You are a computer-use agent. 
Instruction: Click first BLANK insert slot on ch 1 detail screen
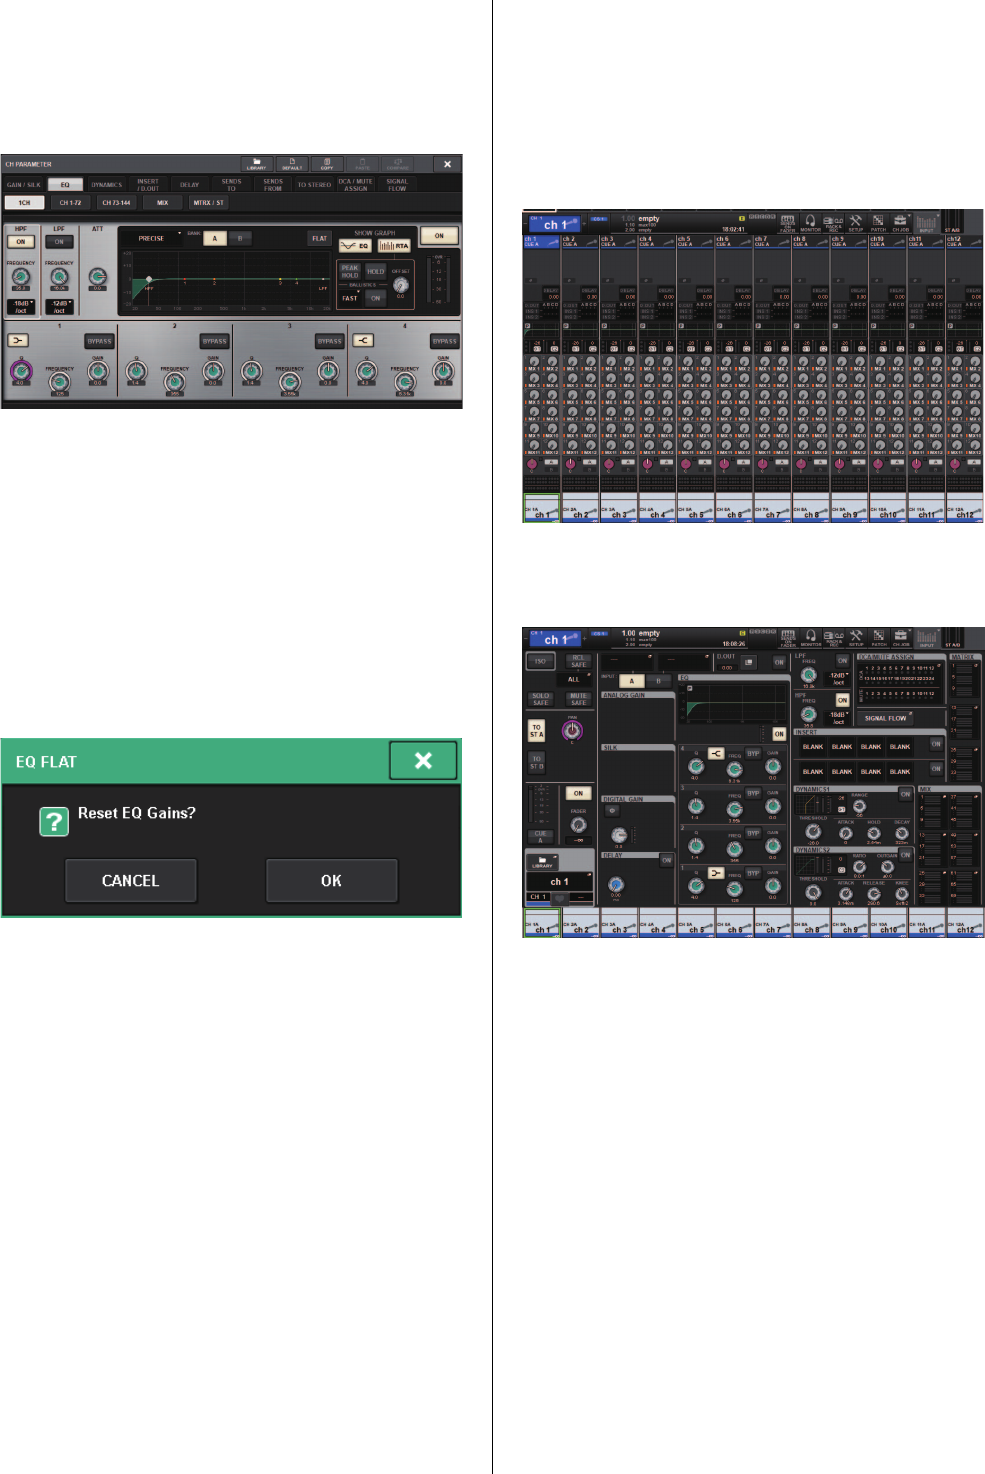point(813,746)
